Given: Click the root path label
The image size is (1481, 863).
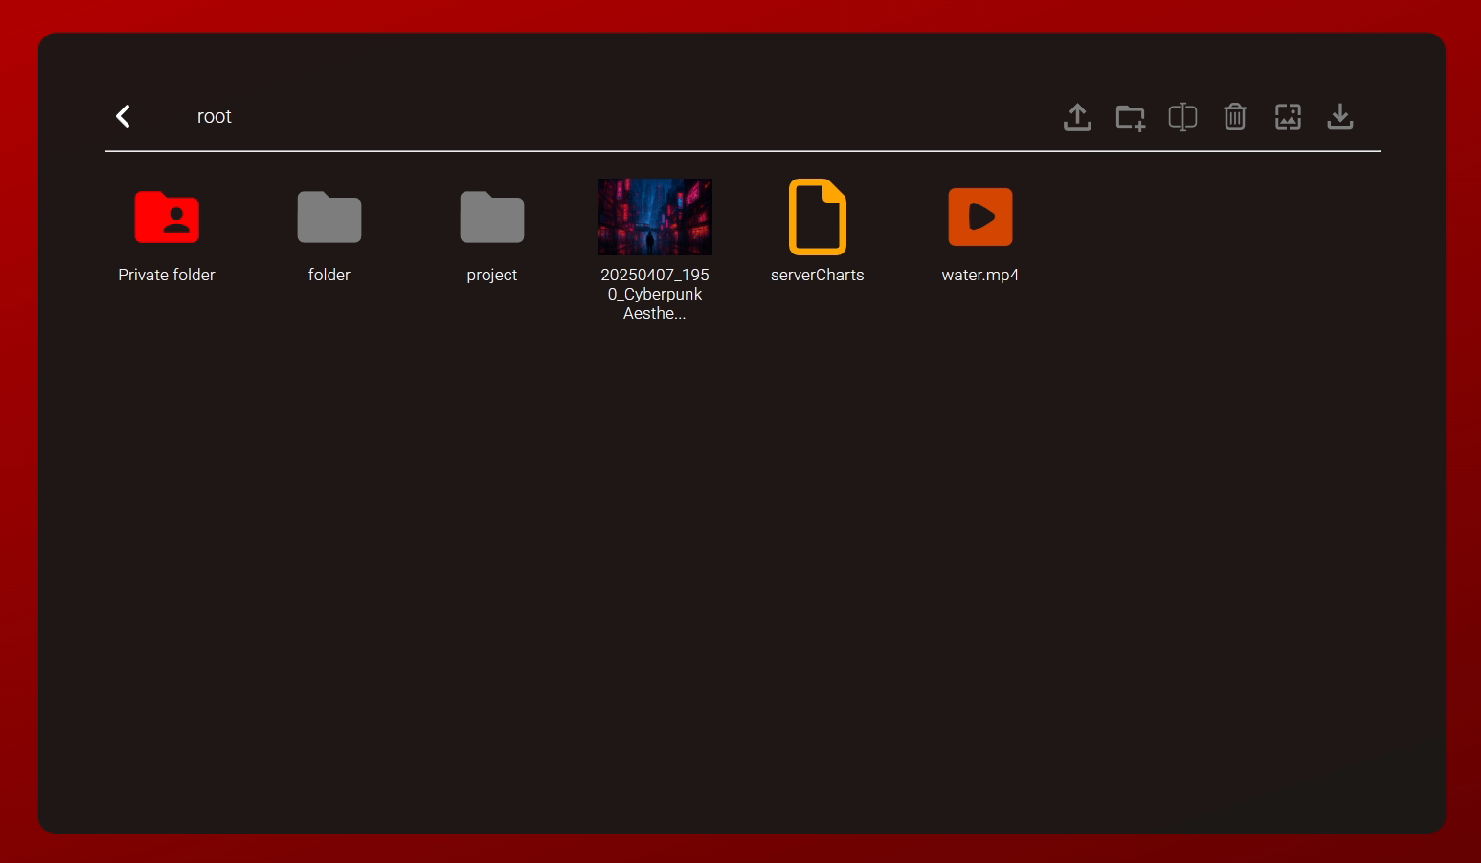Looking at the screenshot, I should pyautogui.click(x=214, y=117).
